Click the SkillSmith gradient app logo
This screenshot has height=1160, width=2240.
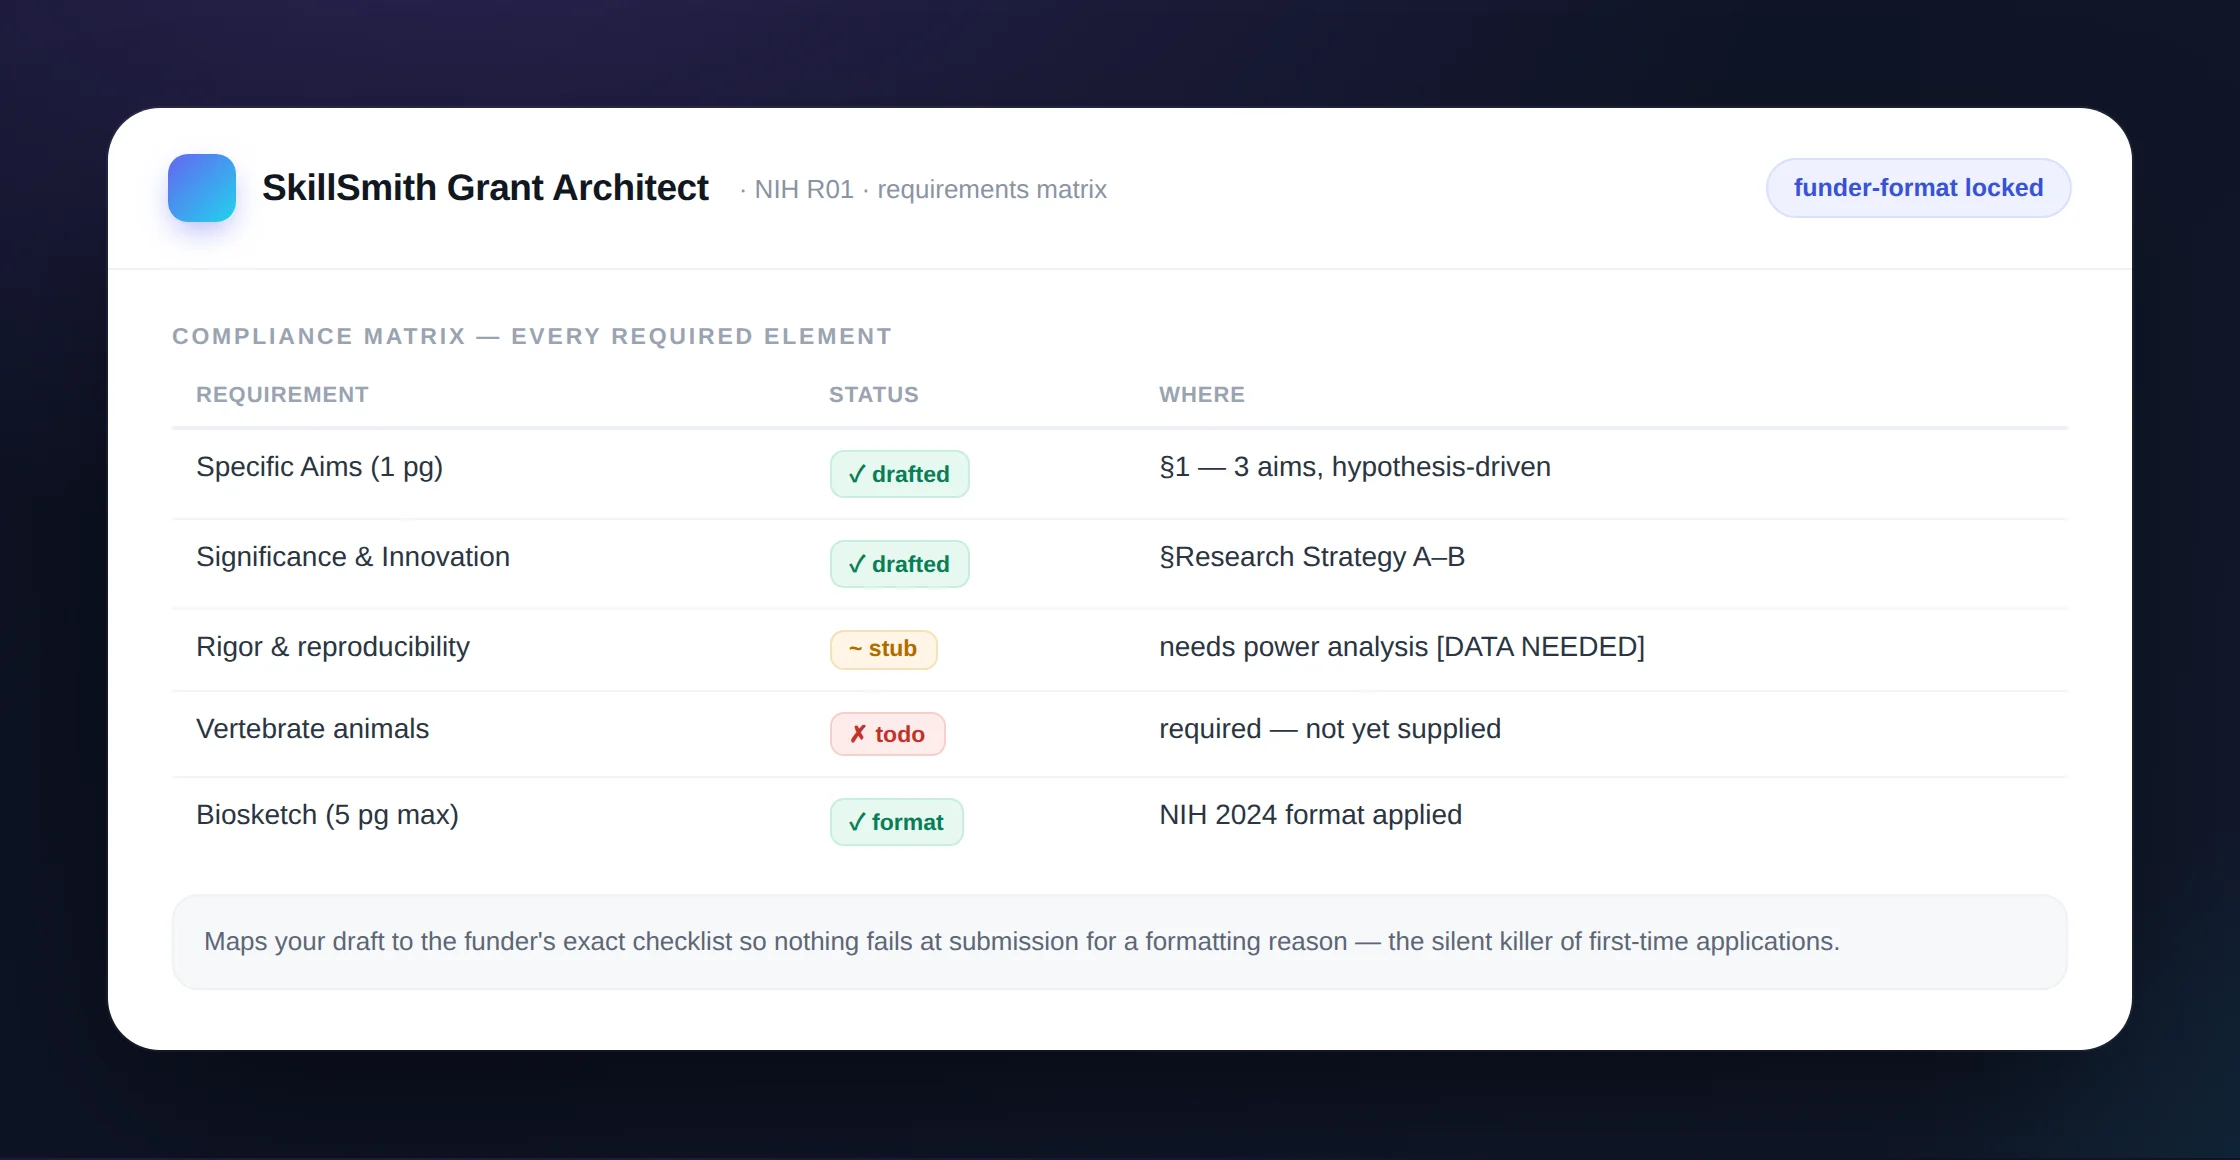coord(202,188)
